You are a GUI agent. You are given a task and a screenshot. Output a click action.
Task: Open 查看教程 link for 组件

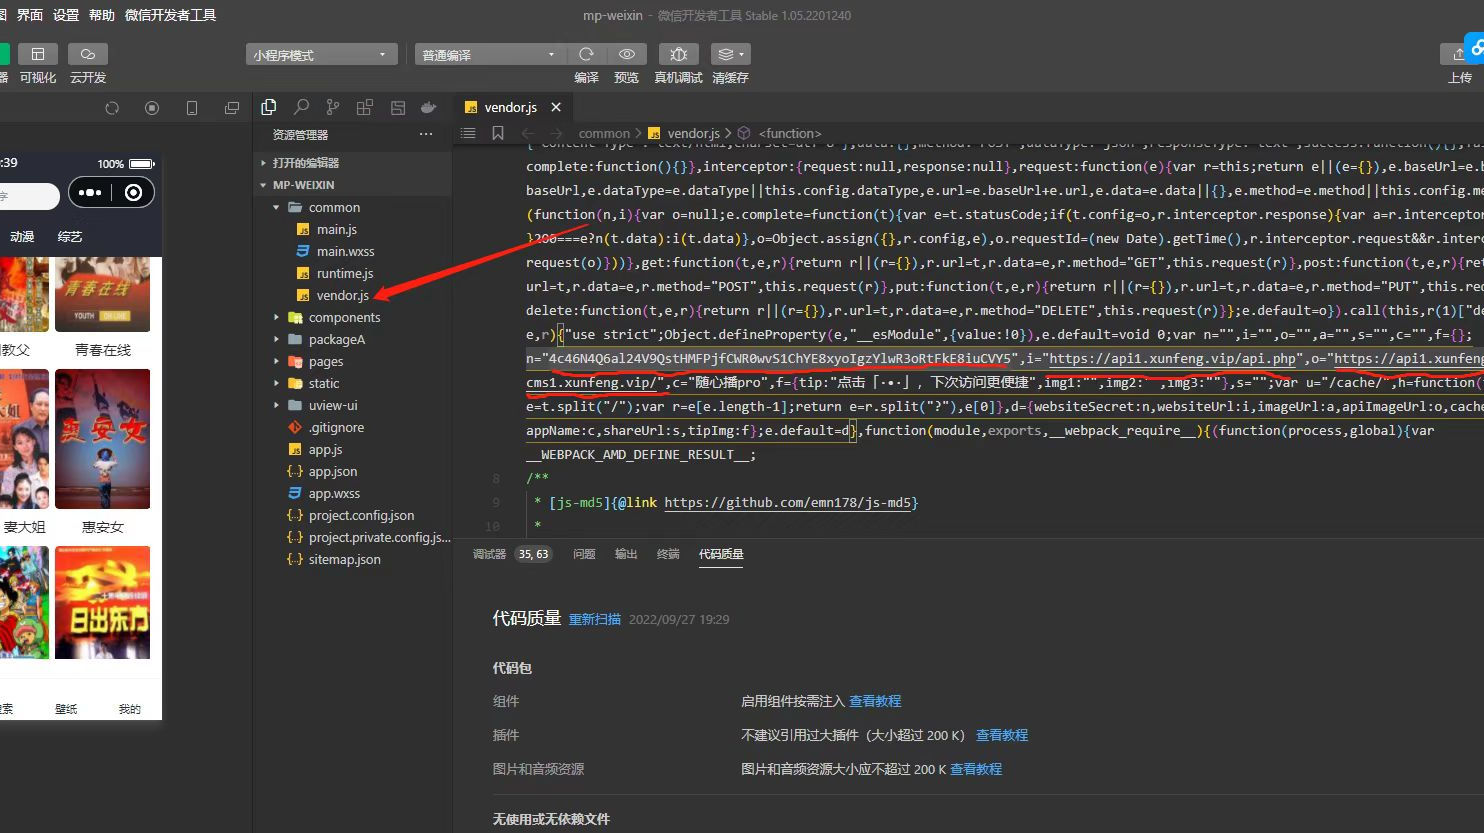(x=875, y=701)
